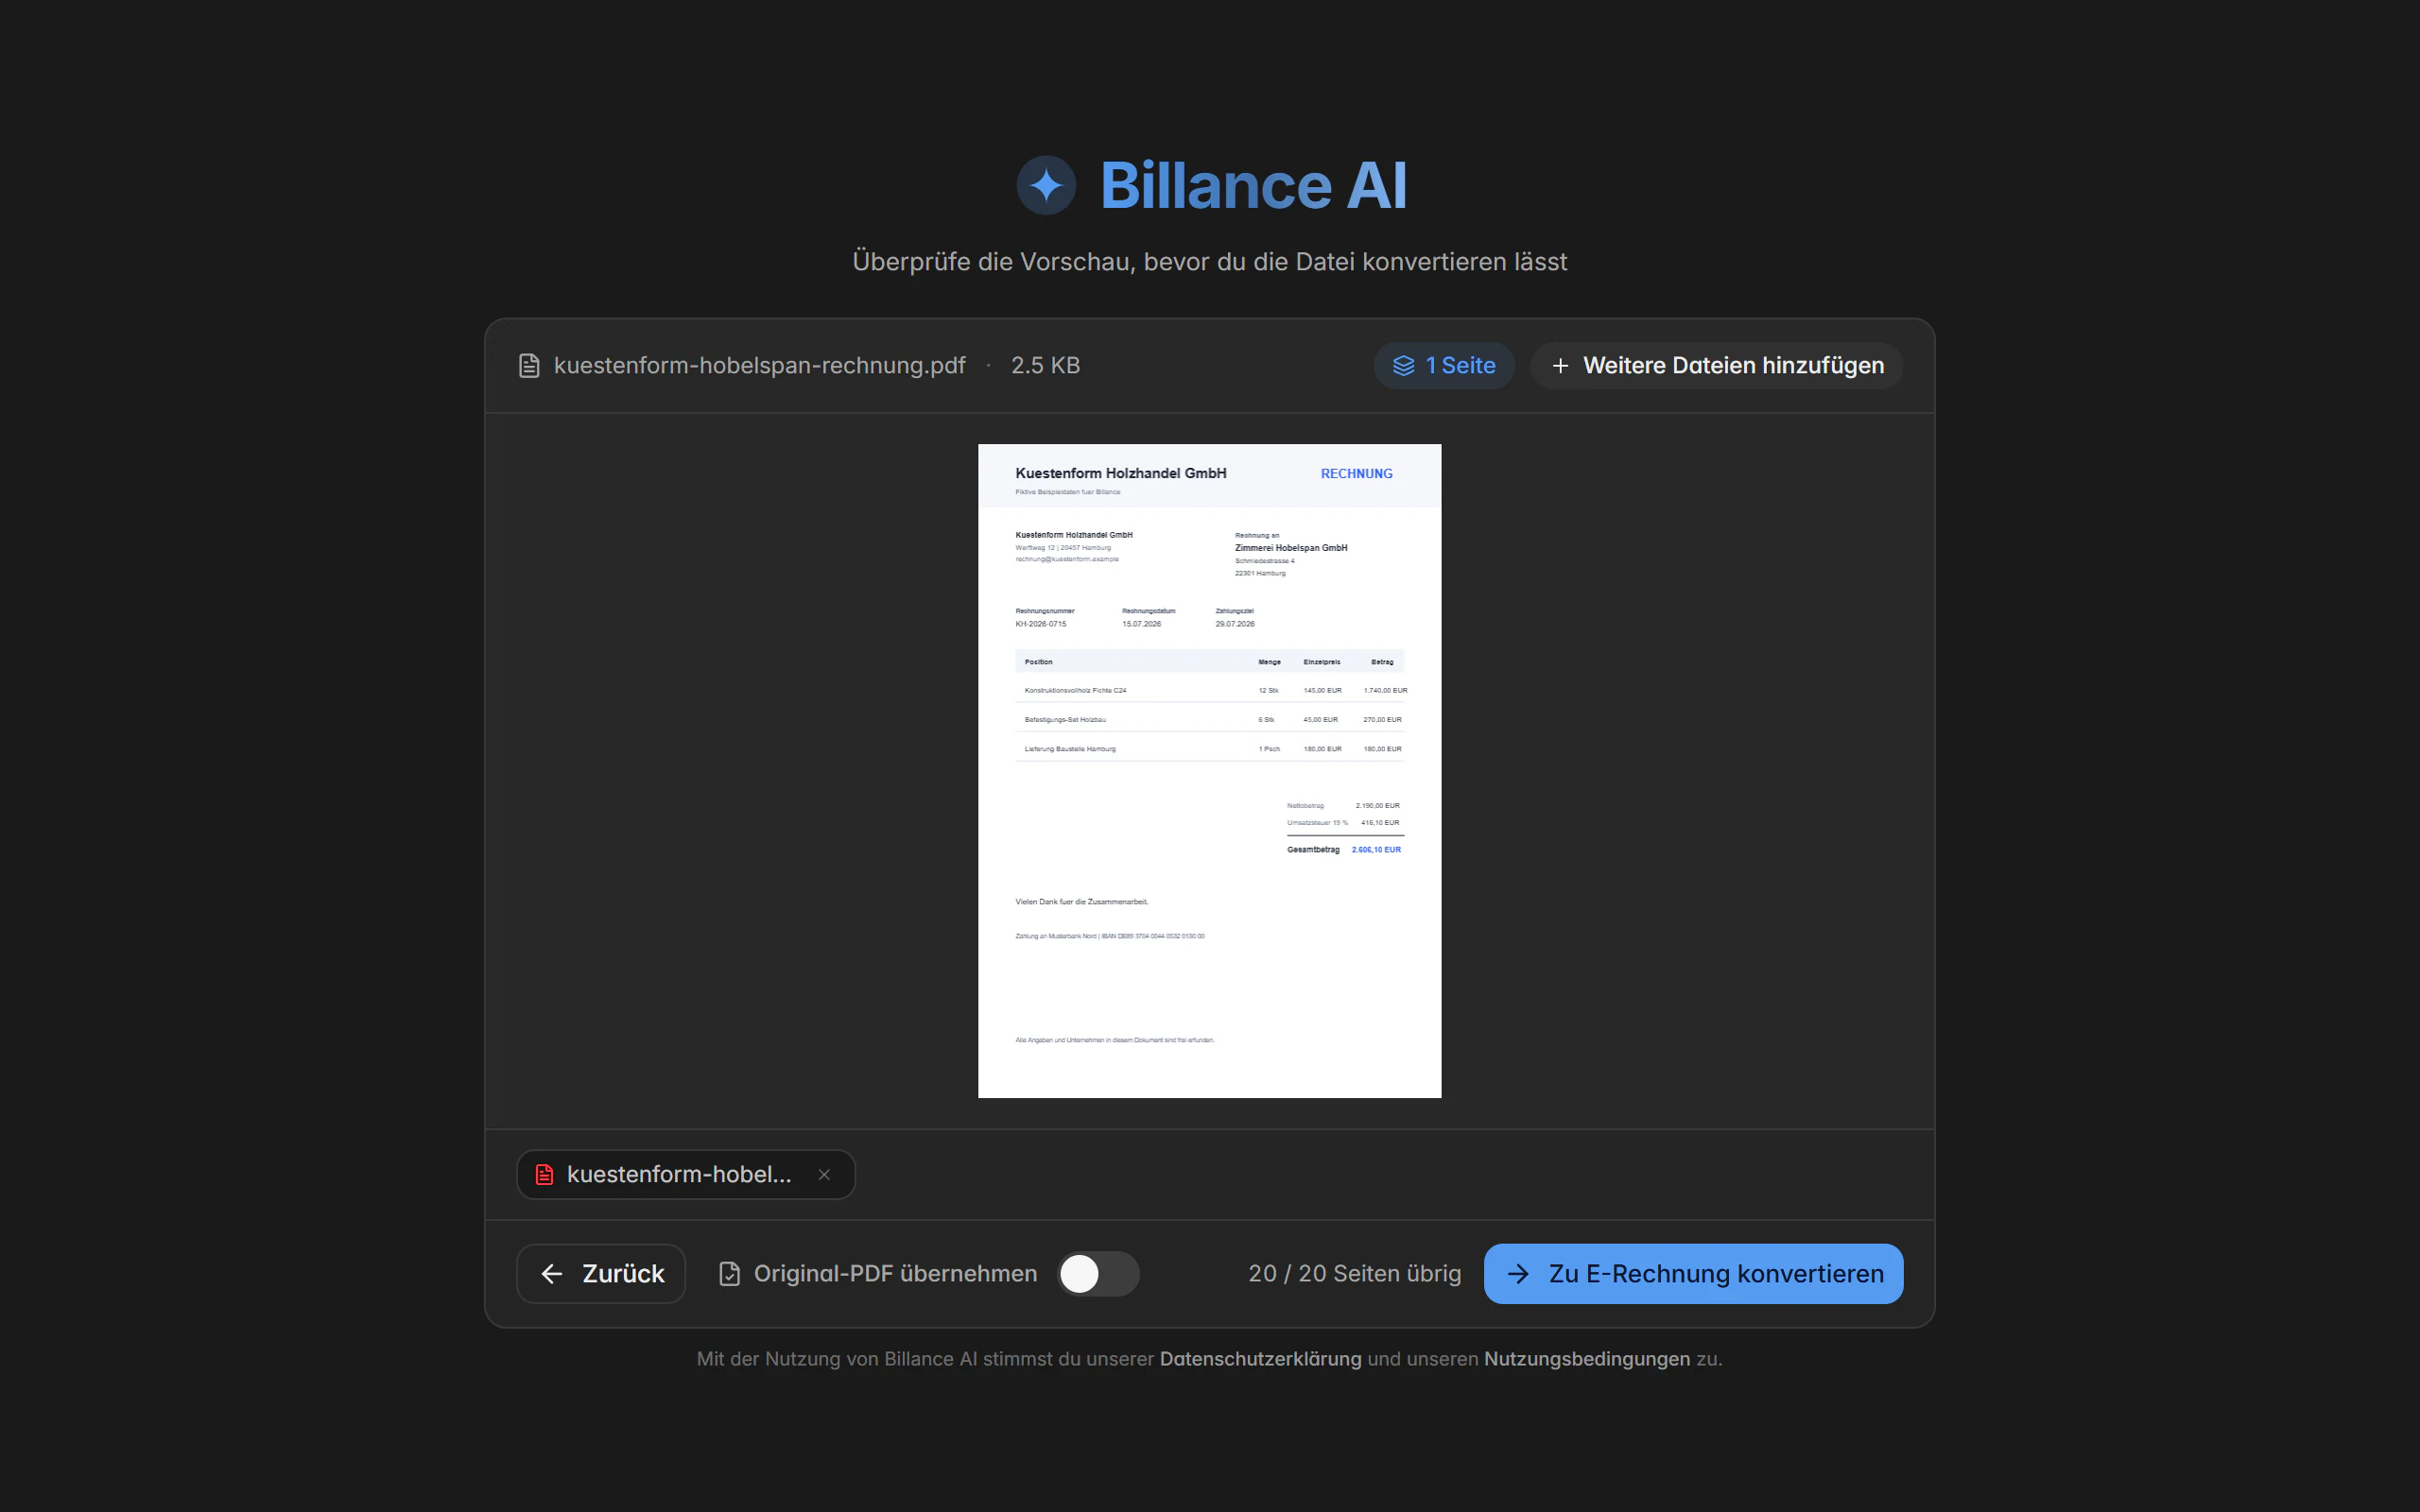2420x1512 pixels.
Task: Open the Datenschutzerklärung link
Action: tap(1260, 1359)
